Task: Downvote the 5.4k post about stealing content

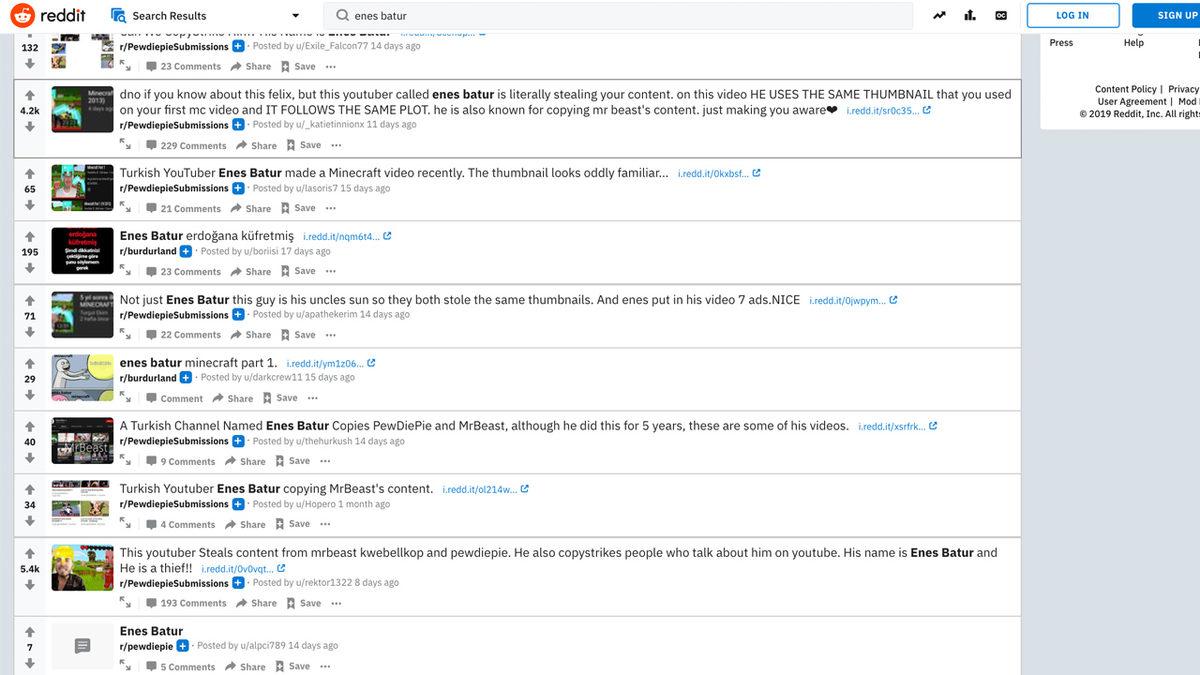Action: pyautogui.click(x=30, y=585)
